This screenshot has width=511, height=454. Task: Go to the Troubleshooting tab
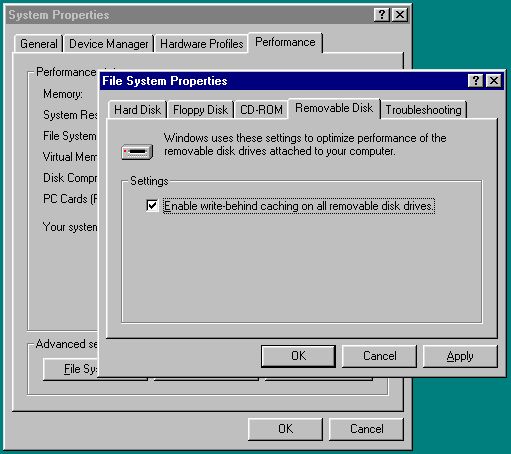click(x=423, y=110)
